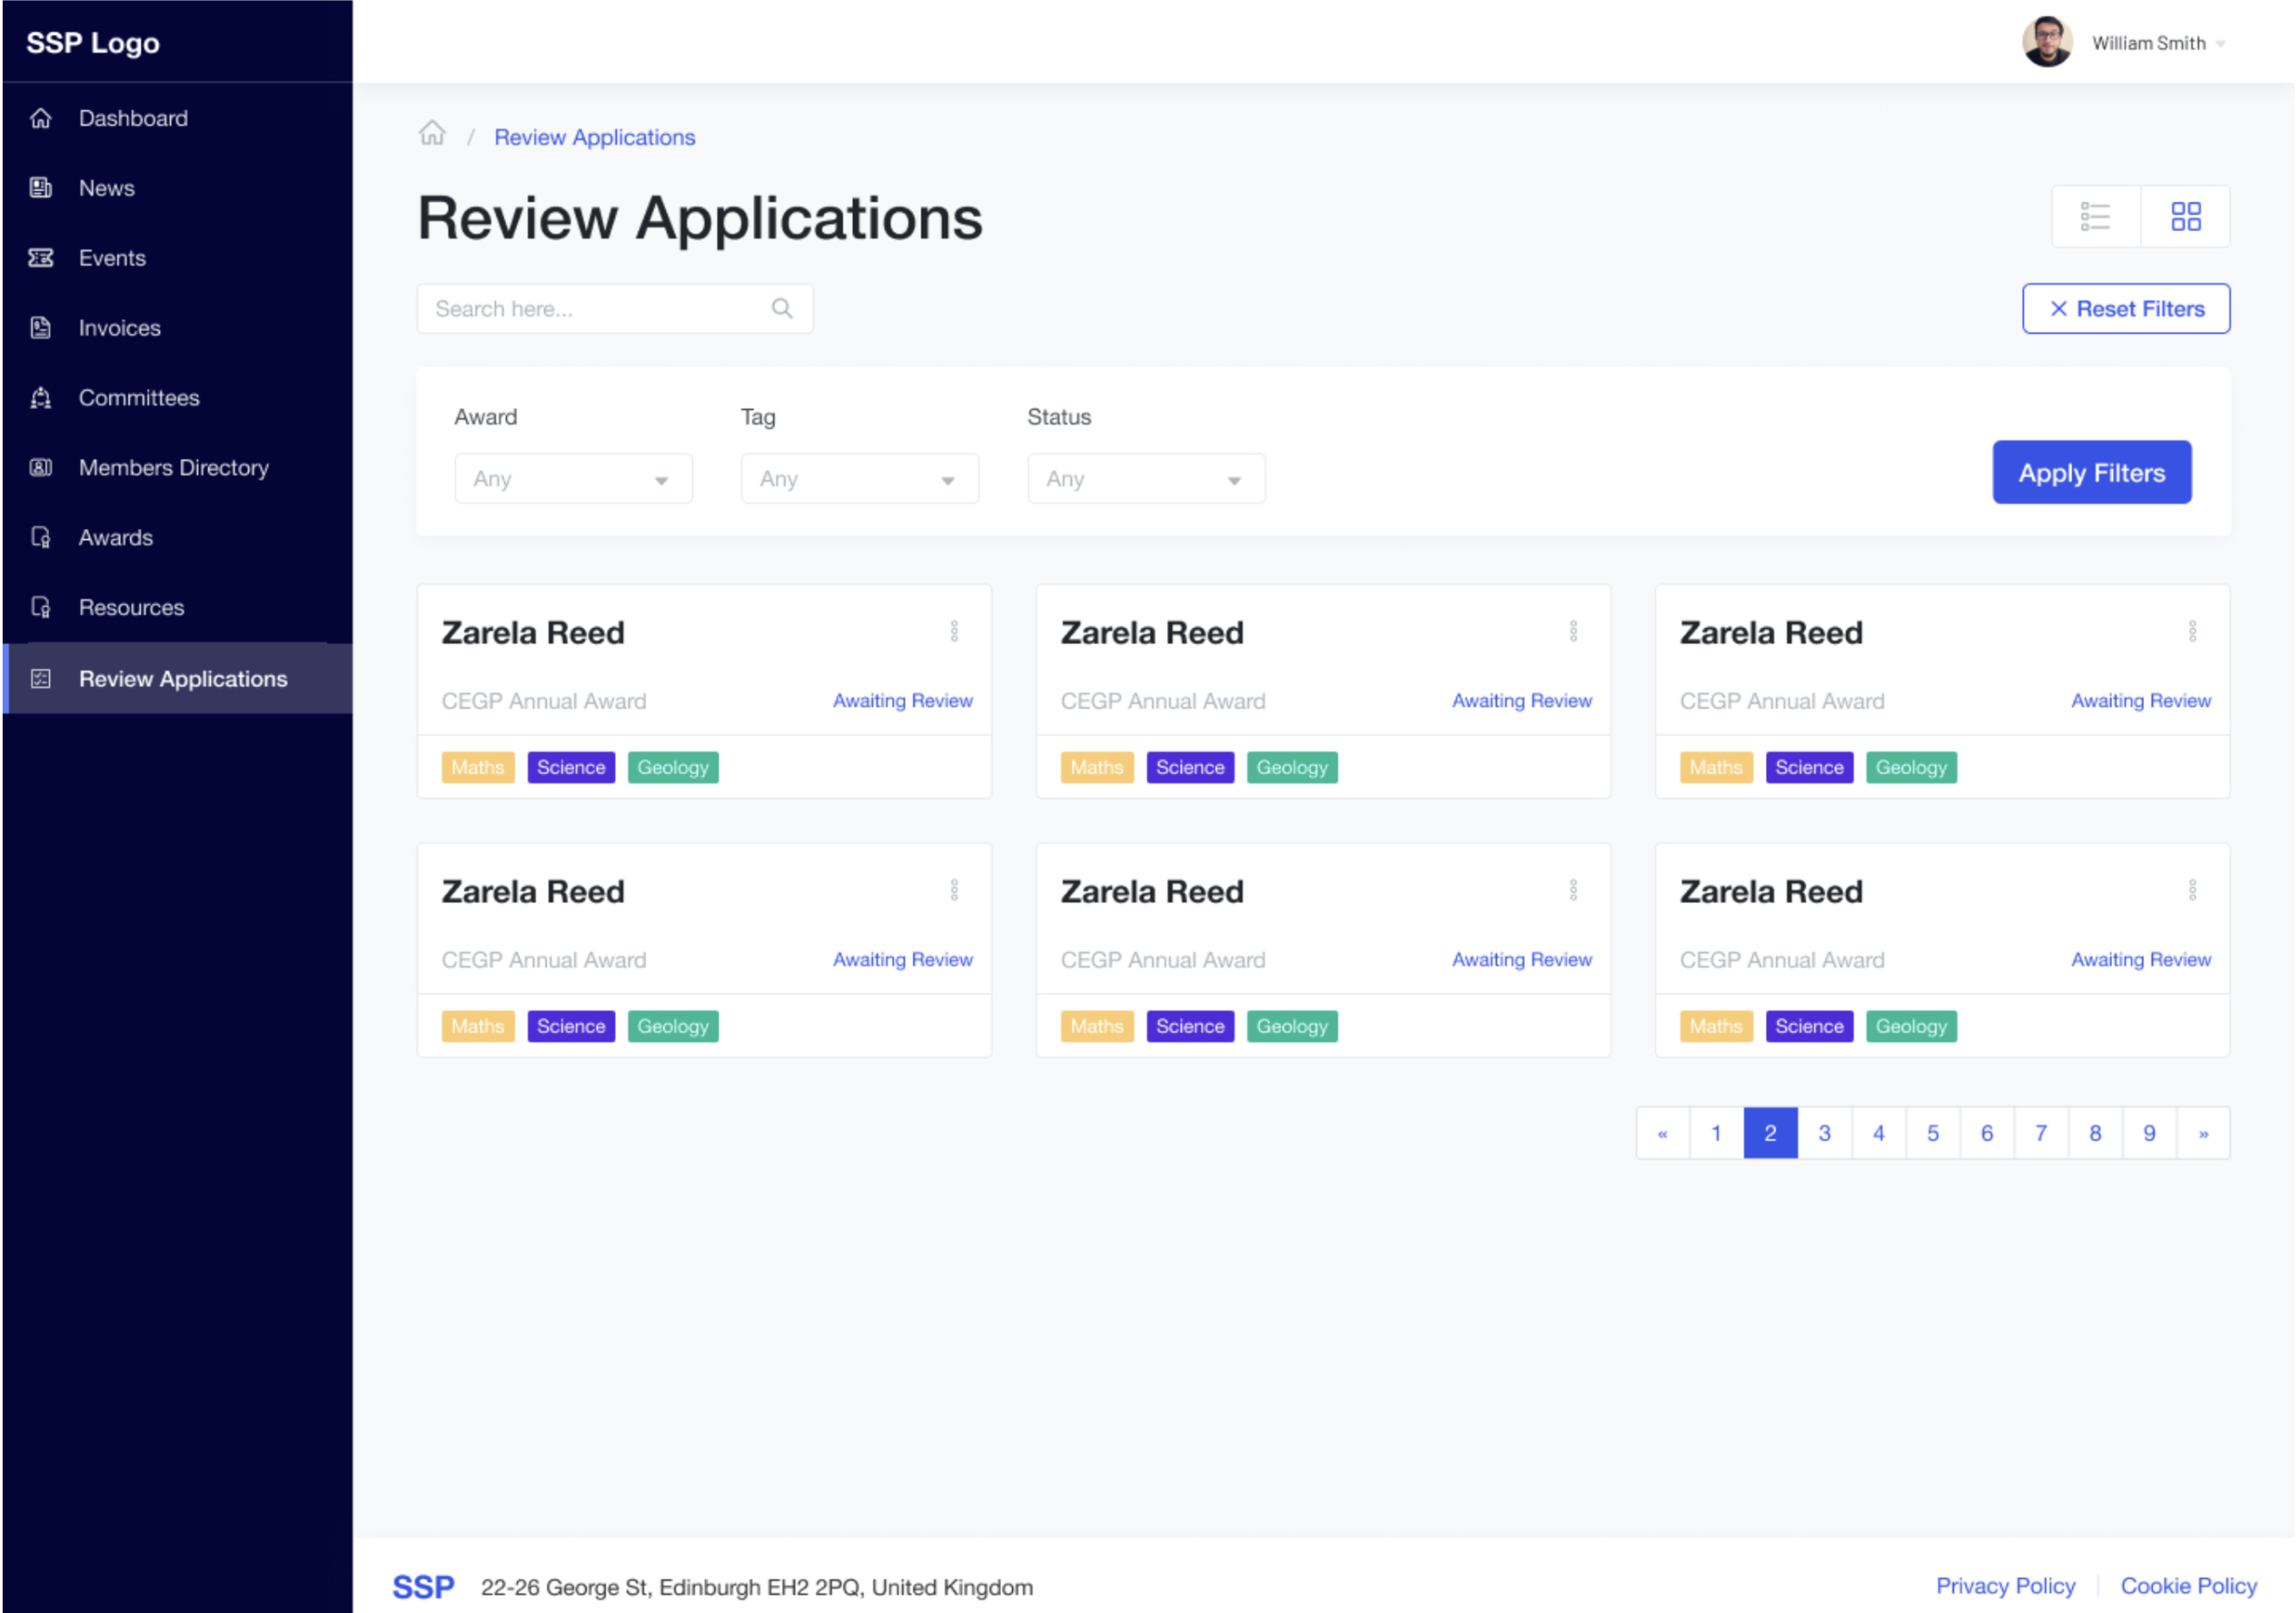This screenshot has height=1613, width=2296.
Task: Select the News sidebar icon
Action: click(41, 188)
